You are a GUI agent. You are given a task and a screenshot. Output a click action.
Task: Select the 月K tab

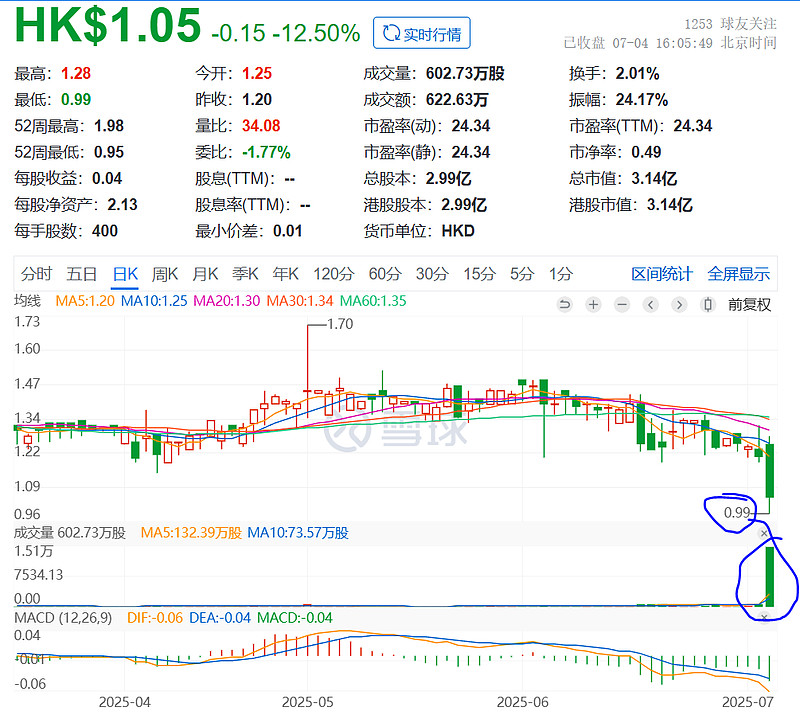[205, 274]
